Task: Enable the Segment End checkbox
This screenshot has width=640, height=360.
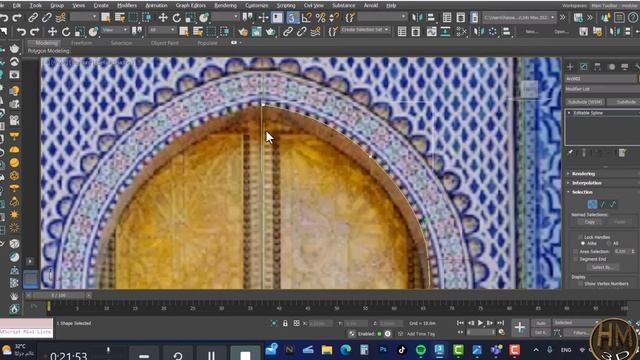Action: pyautogui.click(x=575, y=259)
